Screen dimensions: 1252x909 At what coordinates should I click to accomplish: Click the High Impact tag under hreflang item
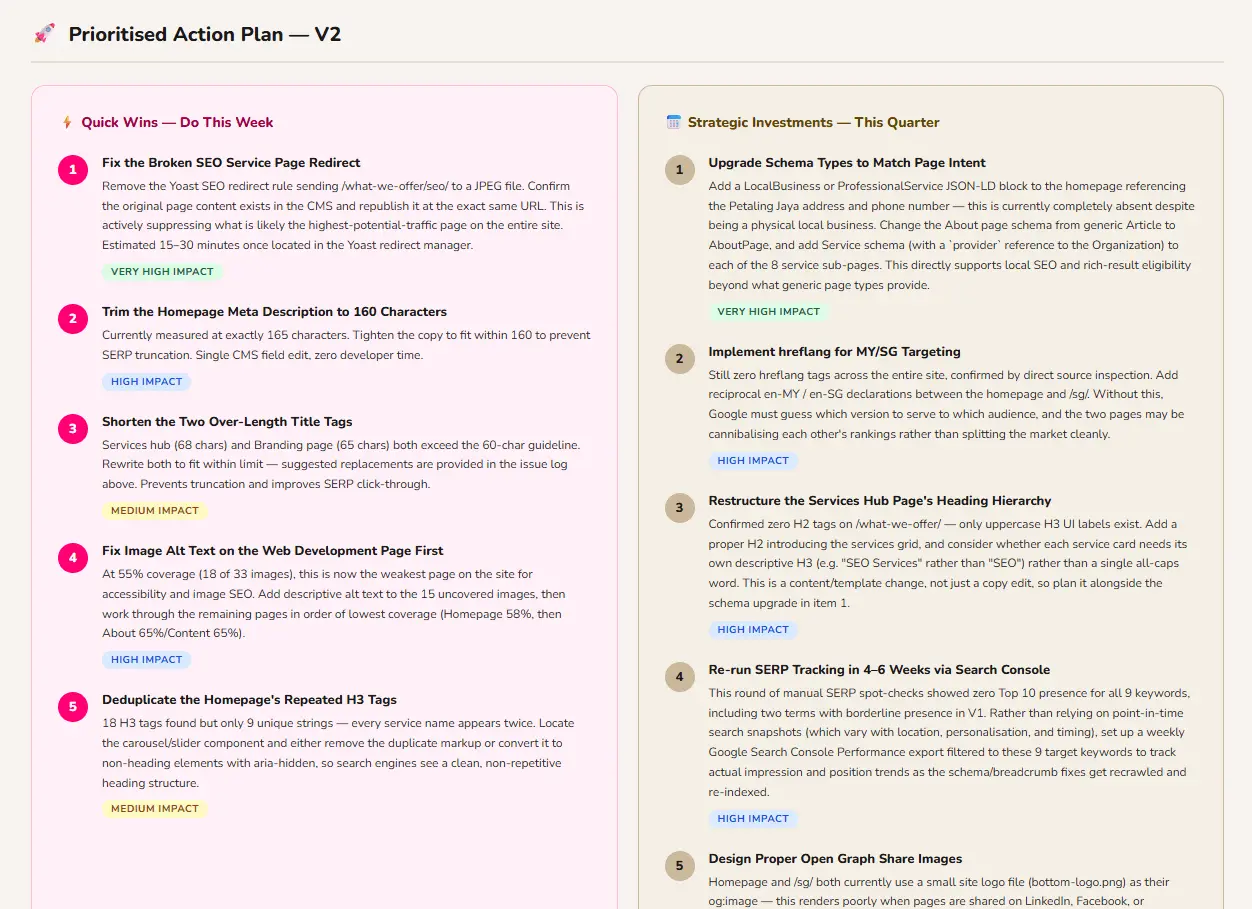753,460
